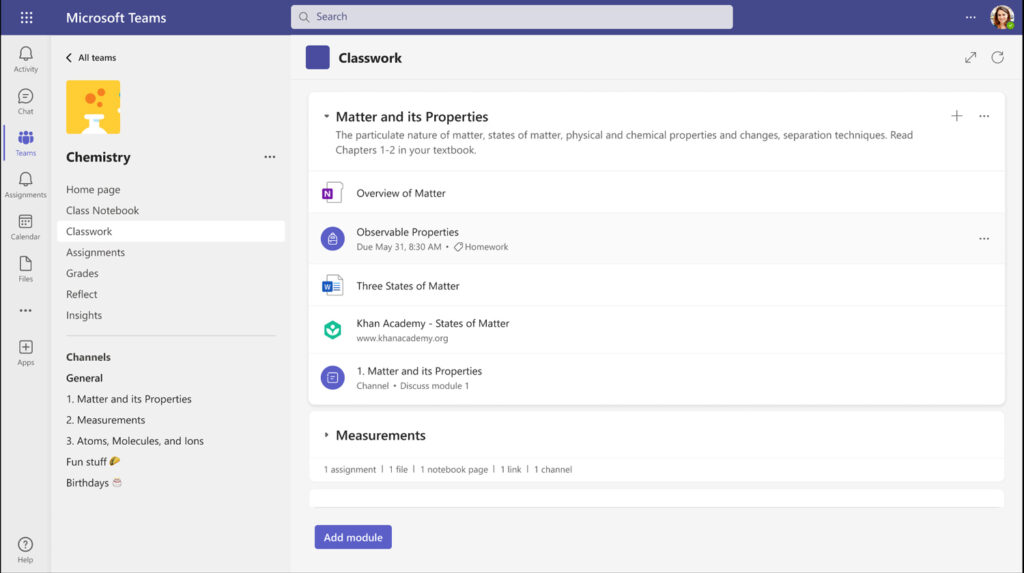Open the app launcher waffle grid
Image resolution: width=1024 pixels, height=573 pixels.
26,17
